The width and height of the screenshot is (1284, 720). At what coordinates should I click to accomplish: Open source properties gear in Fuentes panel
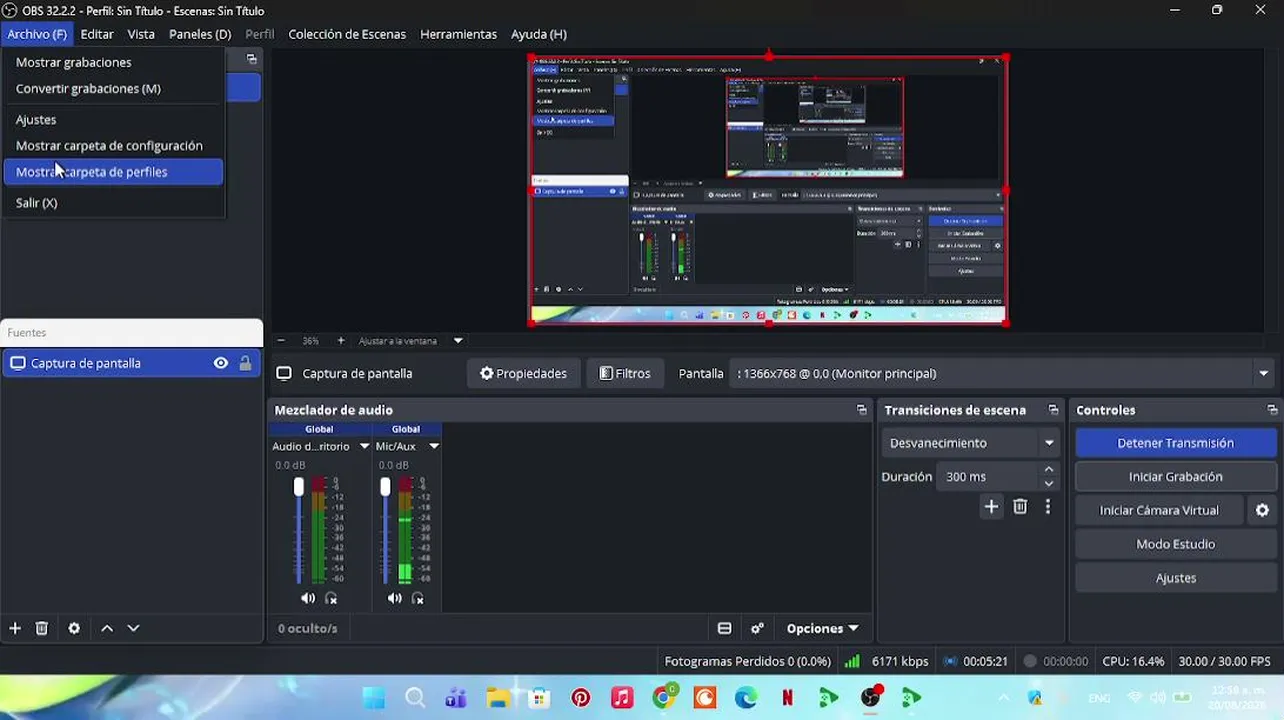(74, 628)
